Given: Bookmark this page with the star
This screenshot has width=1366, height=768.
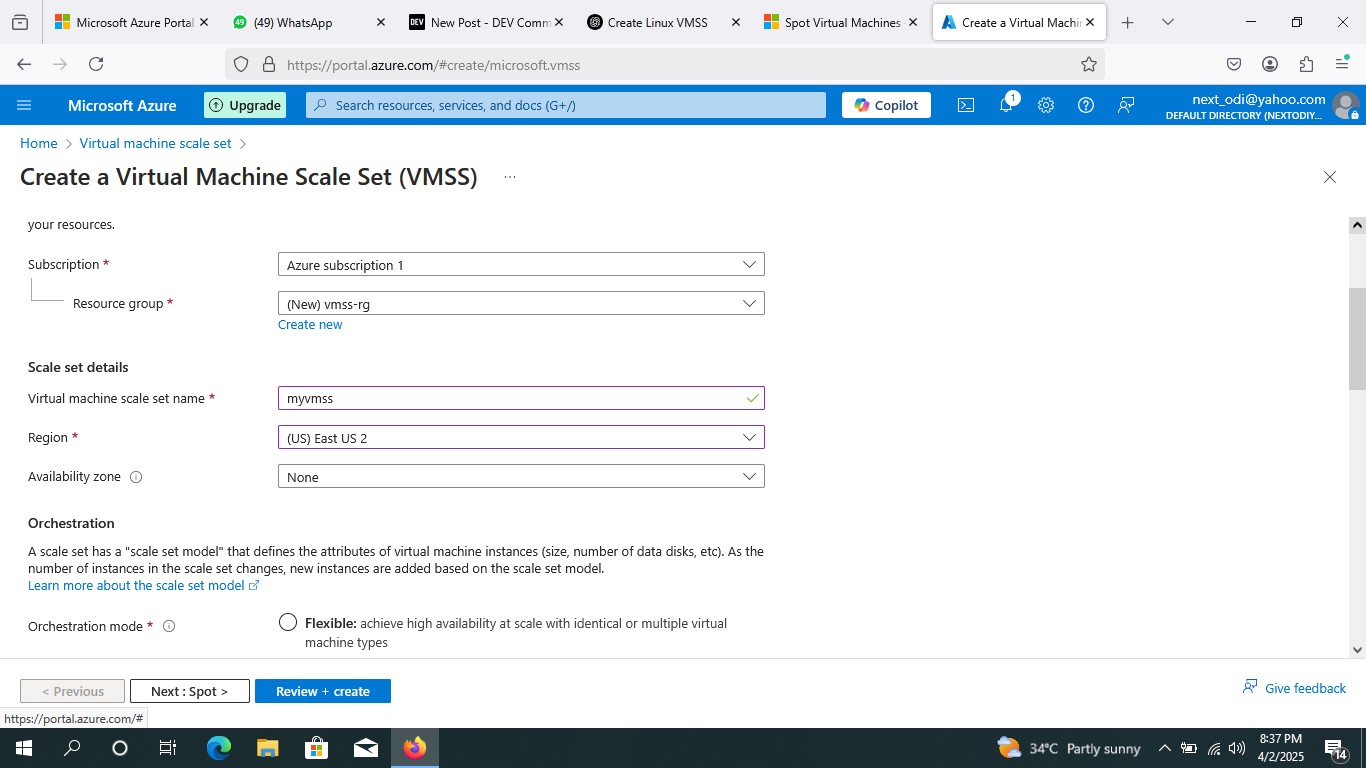Looking at the screenshot, I should pyautogui.click(x=1089, y=64).
